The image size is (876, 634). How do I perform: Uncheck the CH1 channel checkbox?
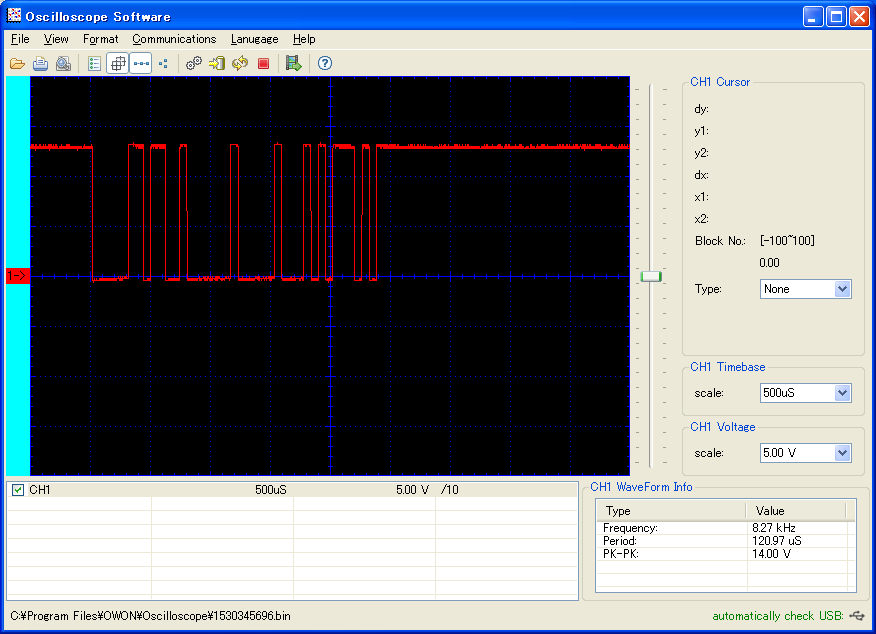18,490
